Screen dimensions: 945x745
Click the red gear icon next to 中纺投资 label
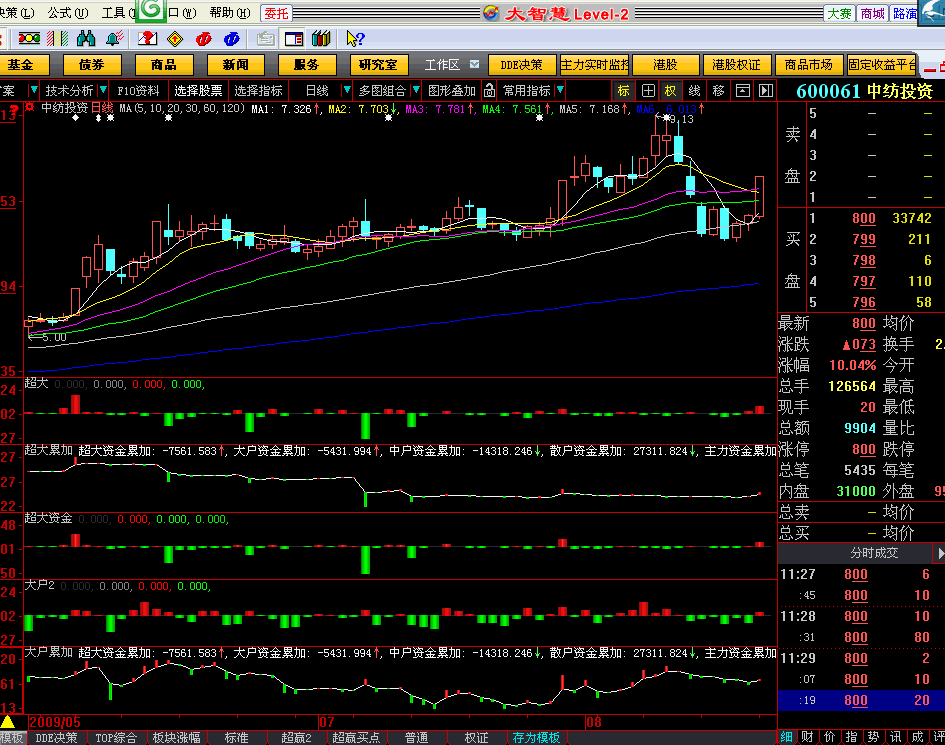(x=30, y=108)
